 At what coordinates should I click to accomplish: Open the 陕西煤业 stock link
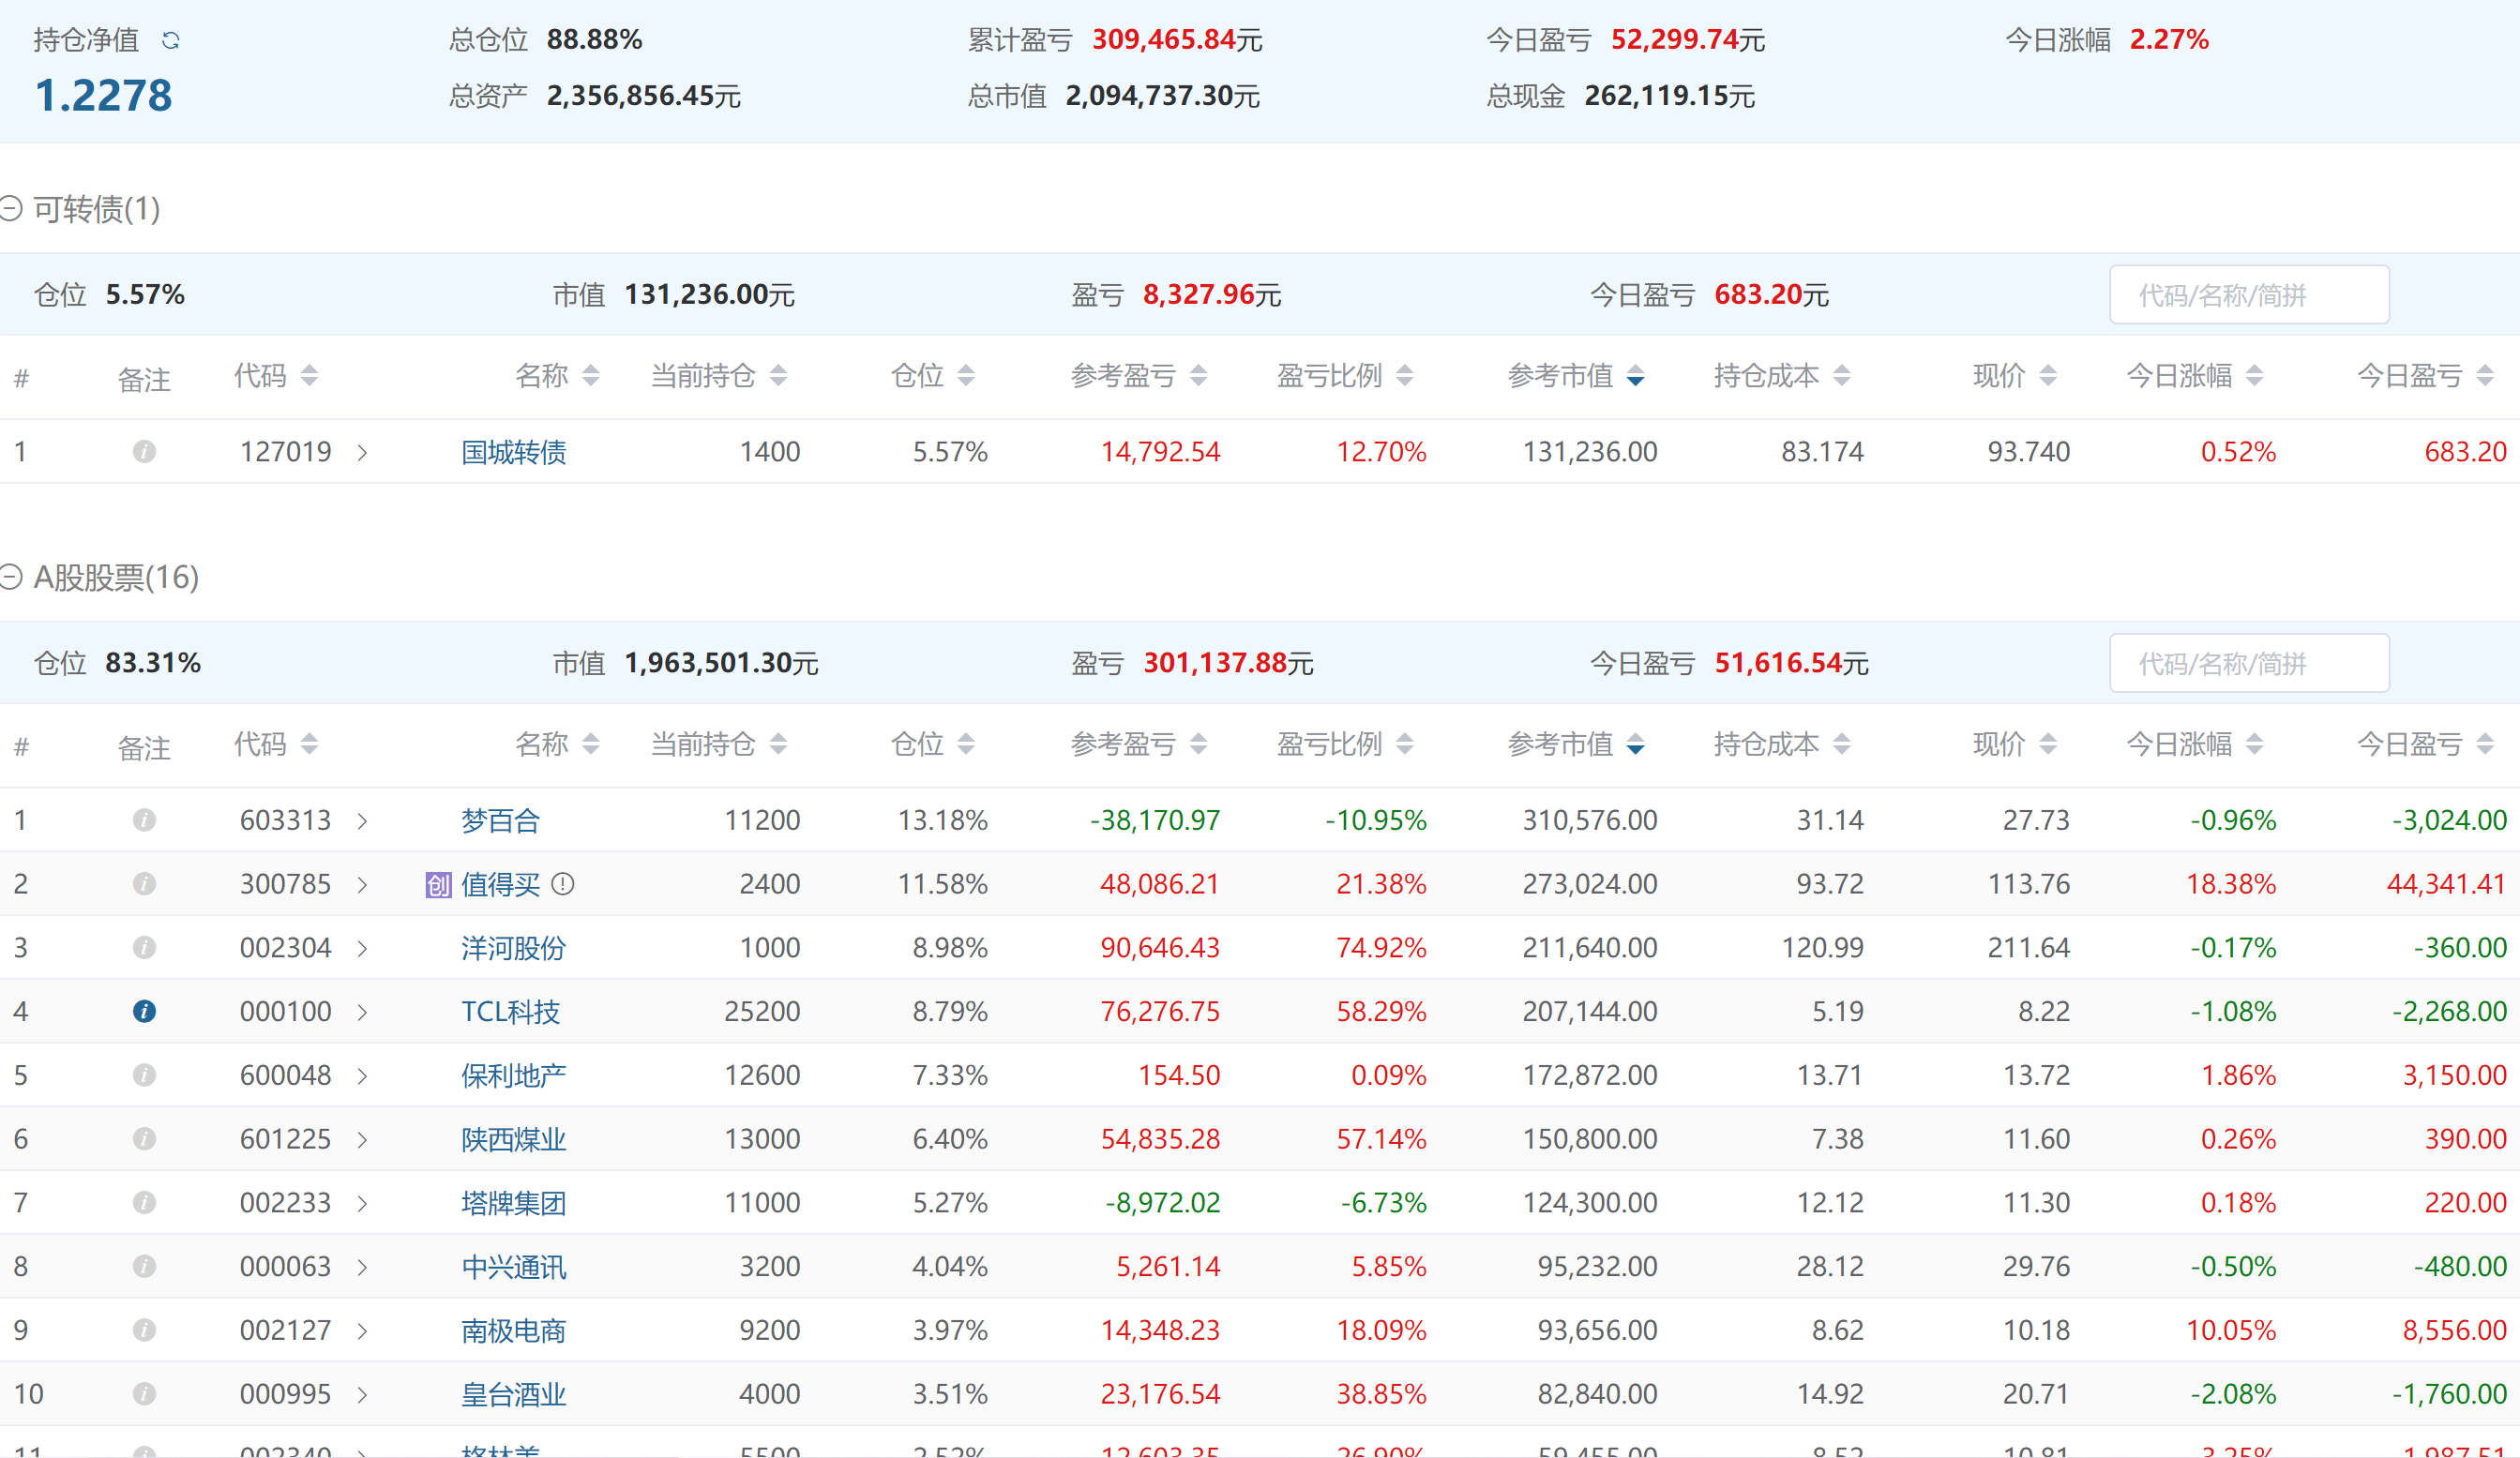pos(513,1139)
